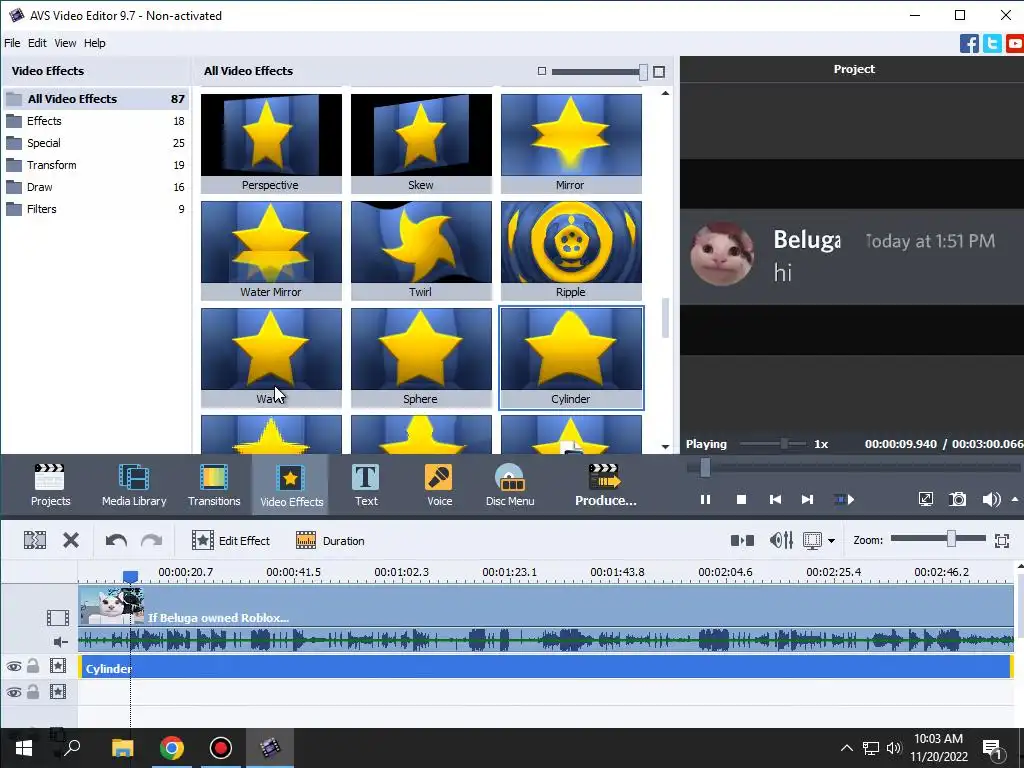This screenshot has height=768, width=1024.
Task: Open File Explorer from the taskbar
Action: (x=122, y=748)
